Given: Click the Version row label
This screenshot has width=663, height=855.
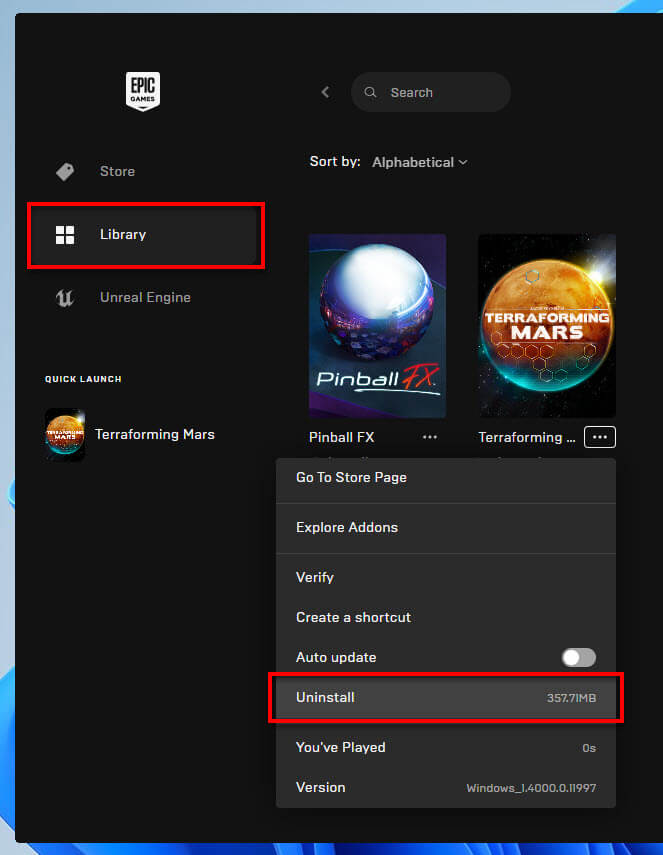Looking at the screenshot, I should (321, 787).
